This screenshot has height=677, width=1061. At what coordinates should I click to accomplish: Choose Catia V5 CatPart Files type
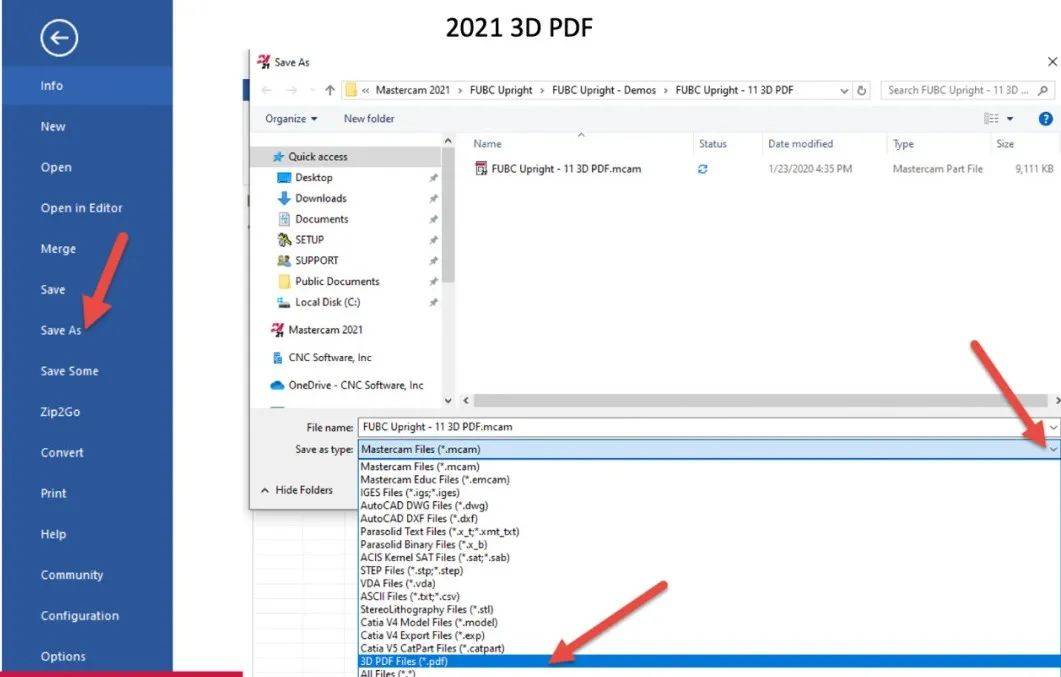click(432, 648)
